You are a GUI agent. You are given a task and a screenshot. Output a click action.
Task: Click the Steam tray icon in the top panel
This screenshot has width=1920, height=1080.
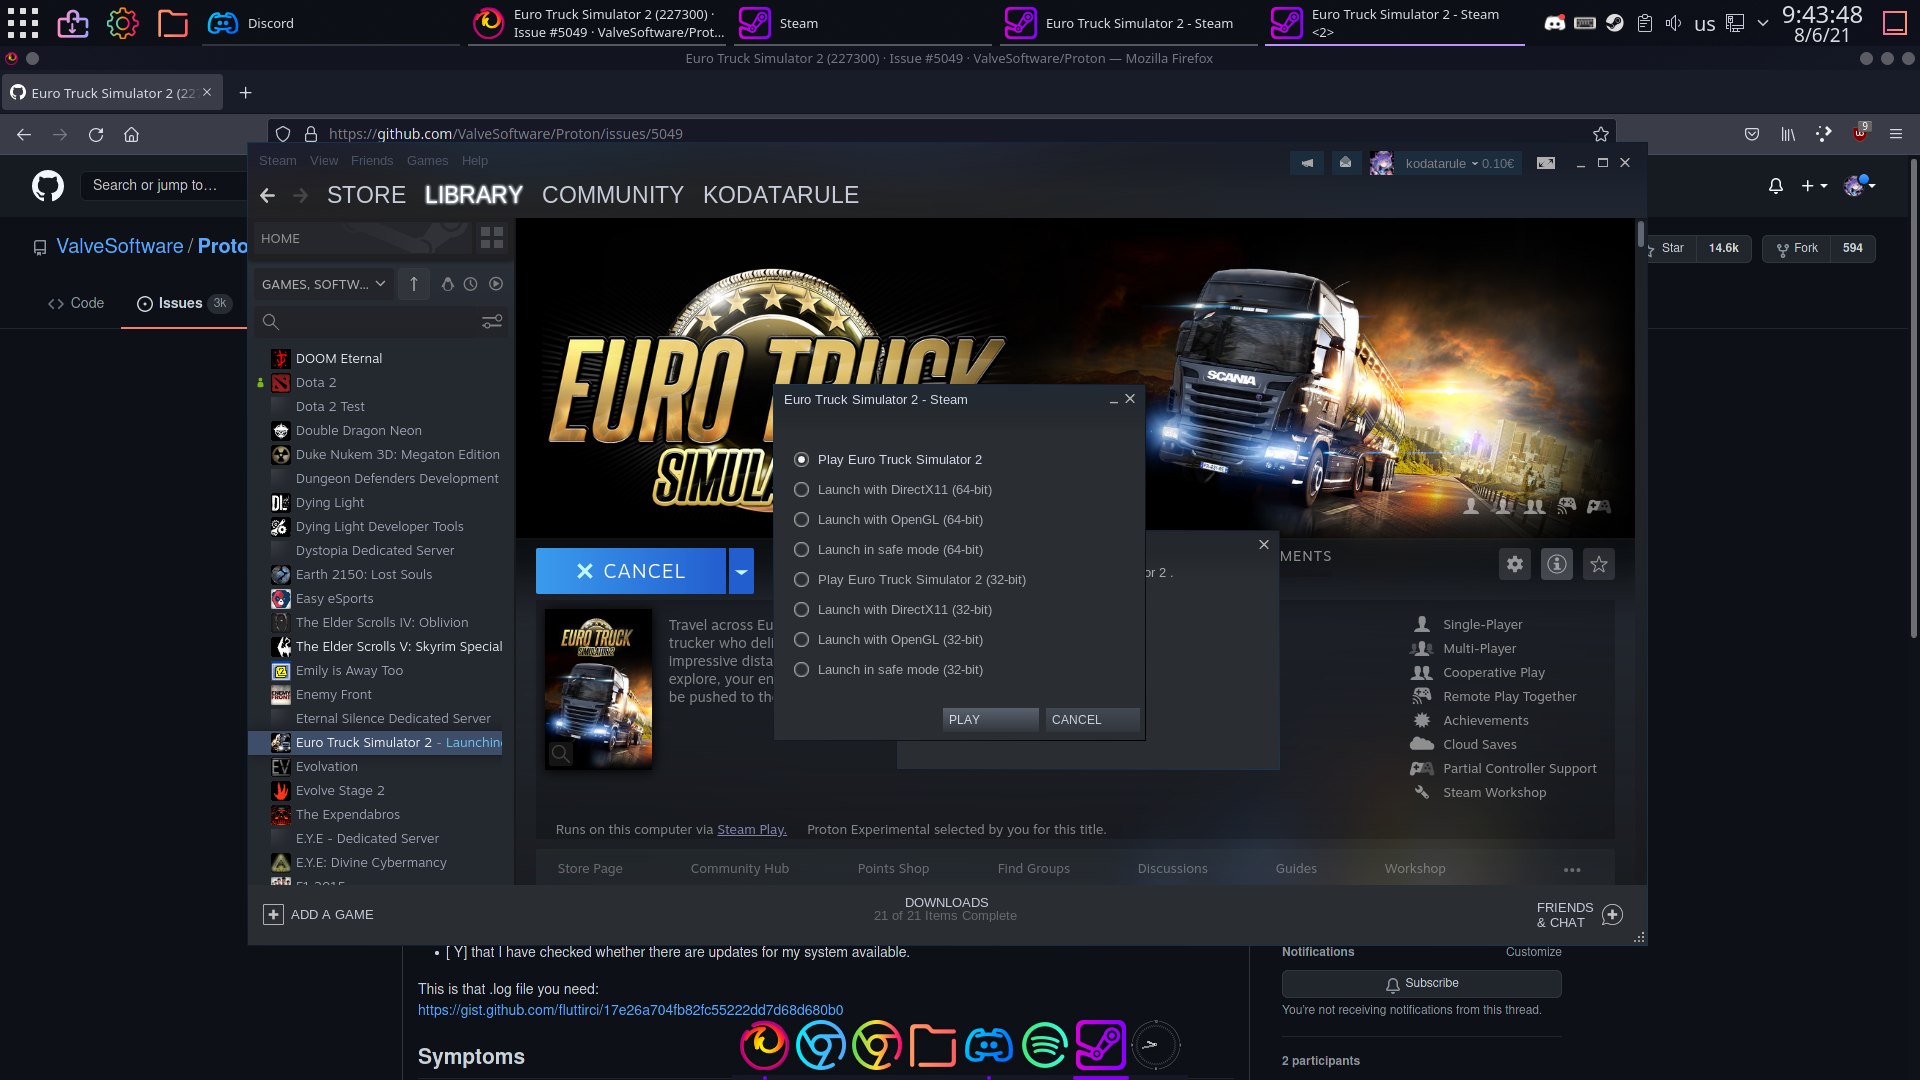pyautogui.click(x=1615, y=23)
